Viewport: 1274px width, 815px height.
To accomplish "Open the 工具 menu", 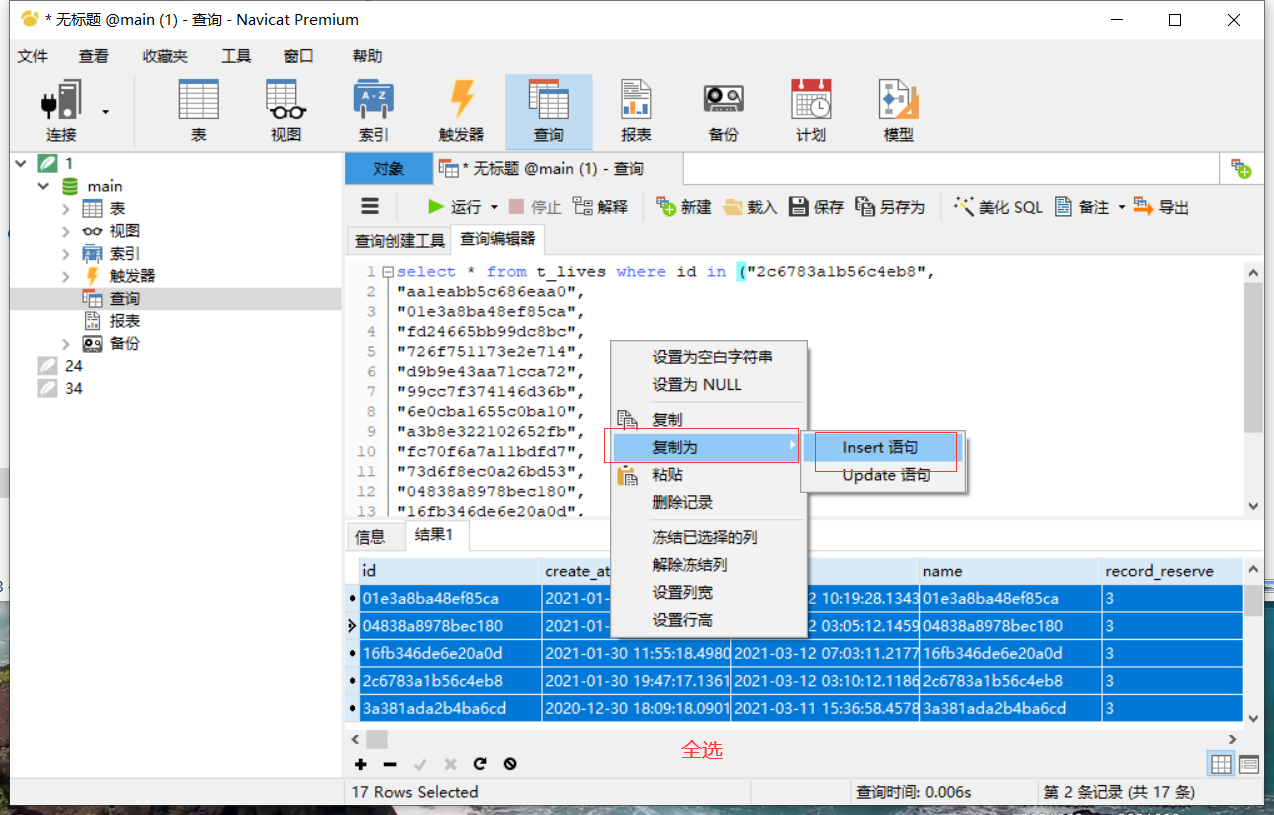I will click(x=236, y=56).
